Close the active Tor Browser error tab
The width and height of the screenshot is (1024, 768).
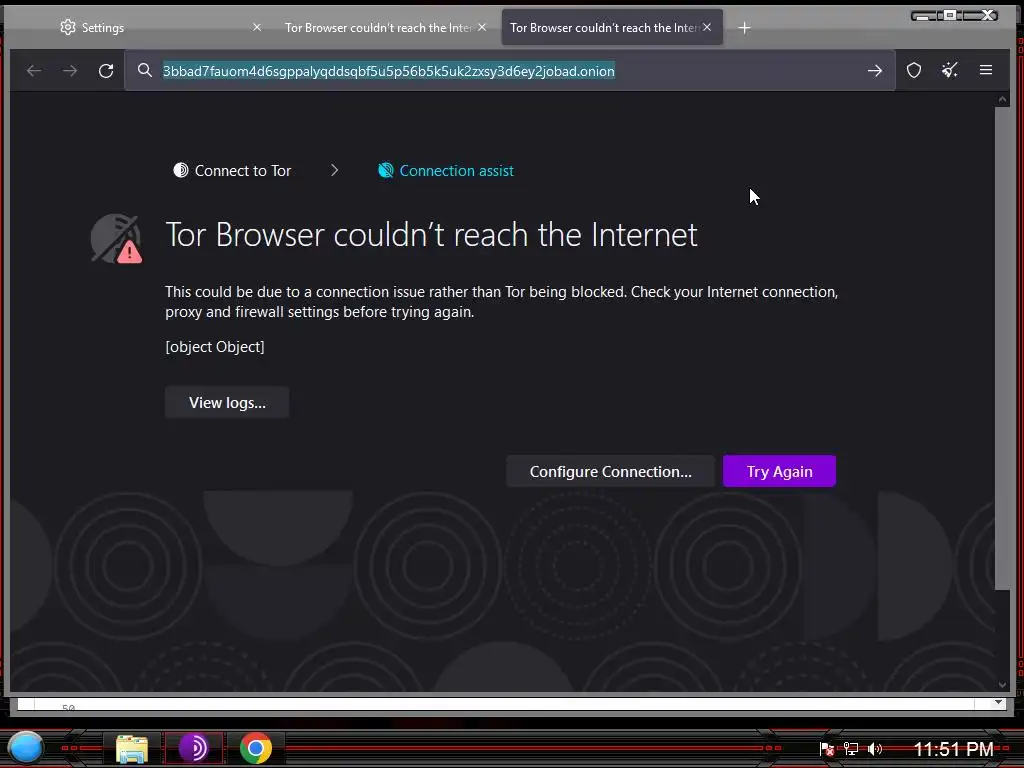[x=707, y=27]
